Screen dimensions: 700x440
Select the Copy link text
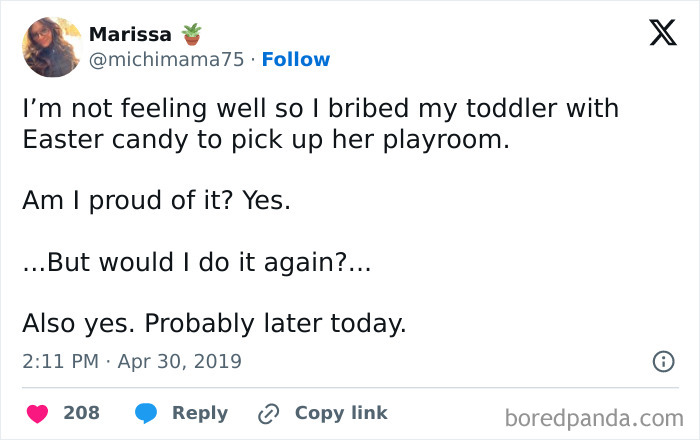pyautogui.click(x=341, y=413)
